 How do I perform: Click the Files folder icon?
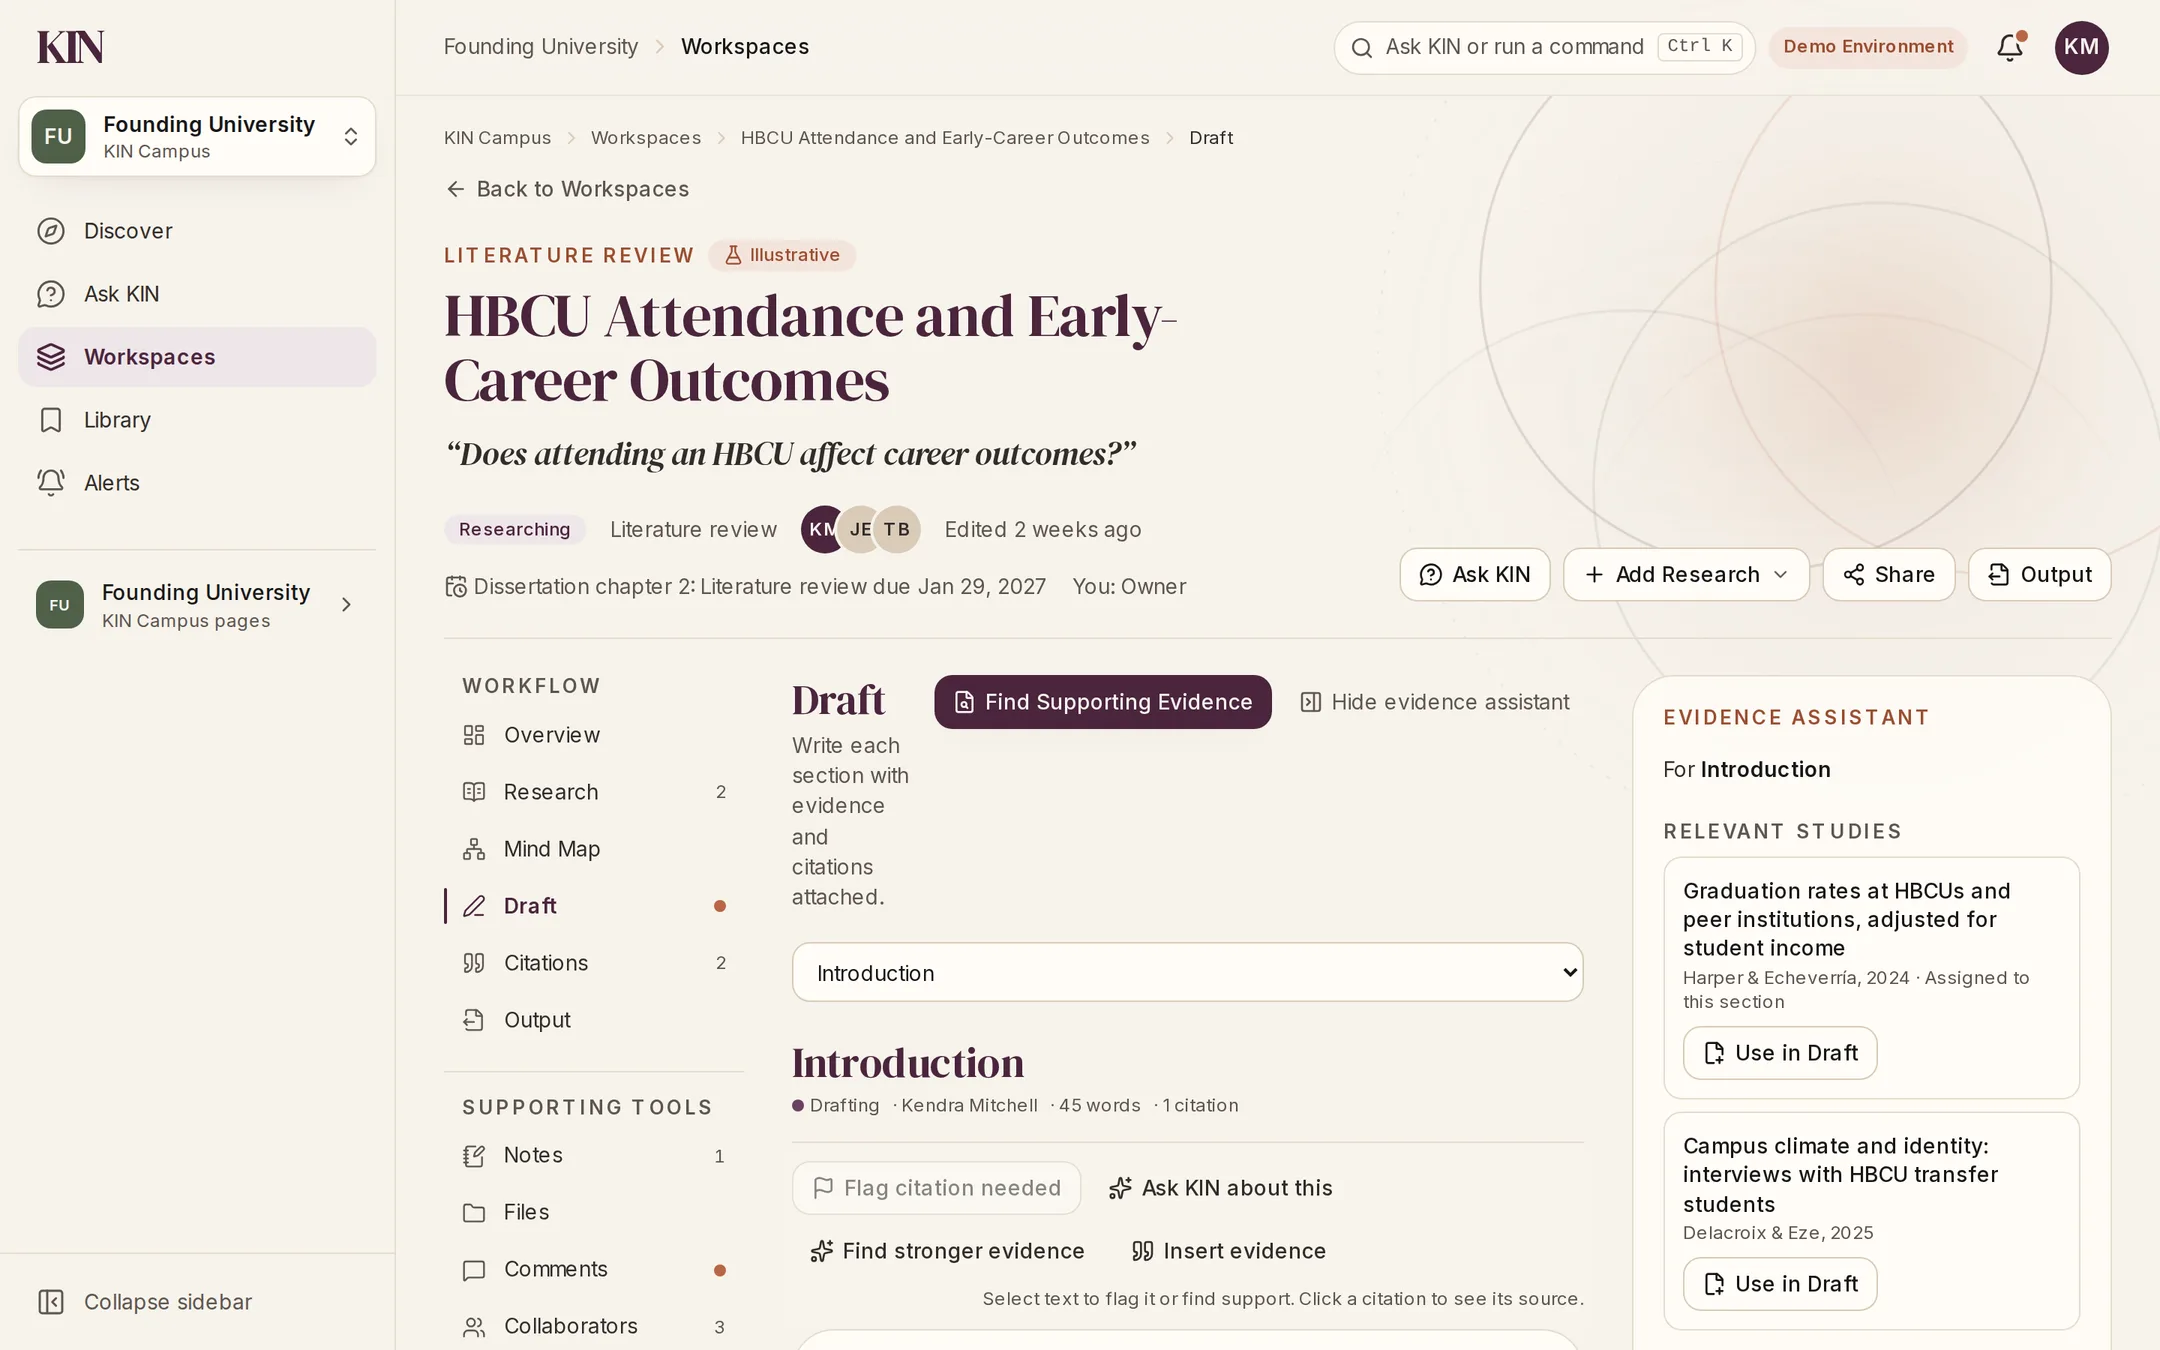click(x=474, y=1213)
